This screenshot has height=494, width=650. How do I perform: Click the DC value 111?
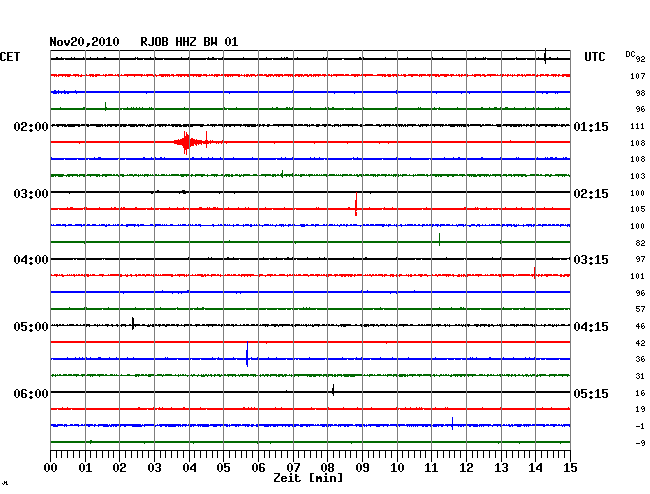[x=638, y=126]
